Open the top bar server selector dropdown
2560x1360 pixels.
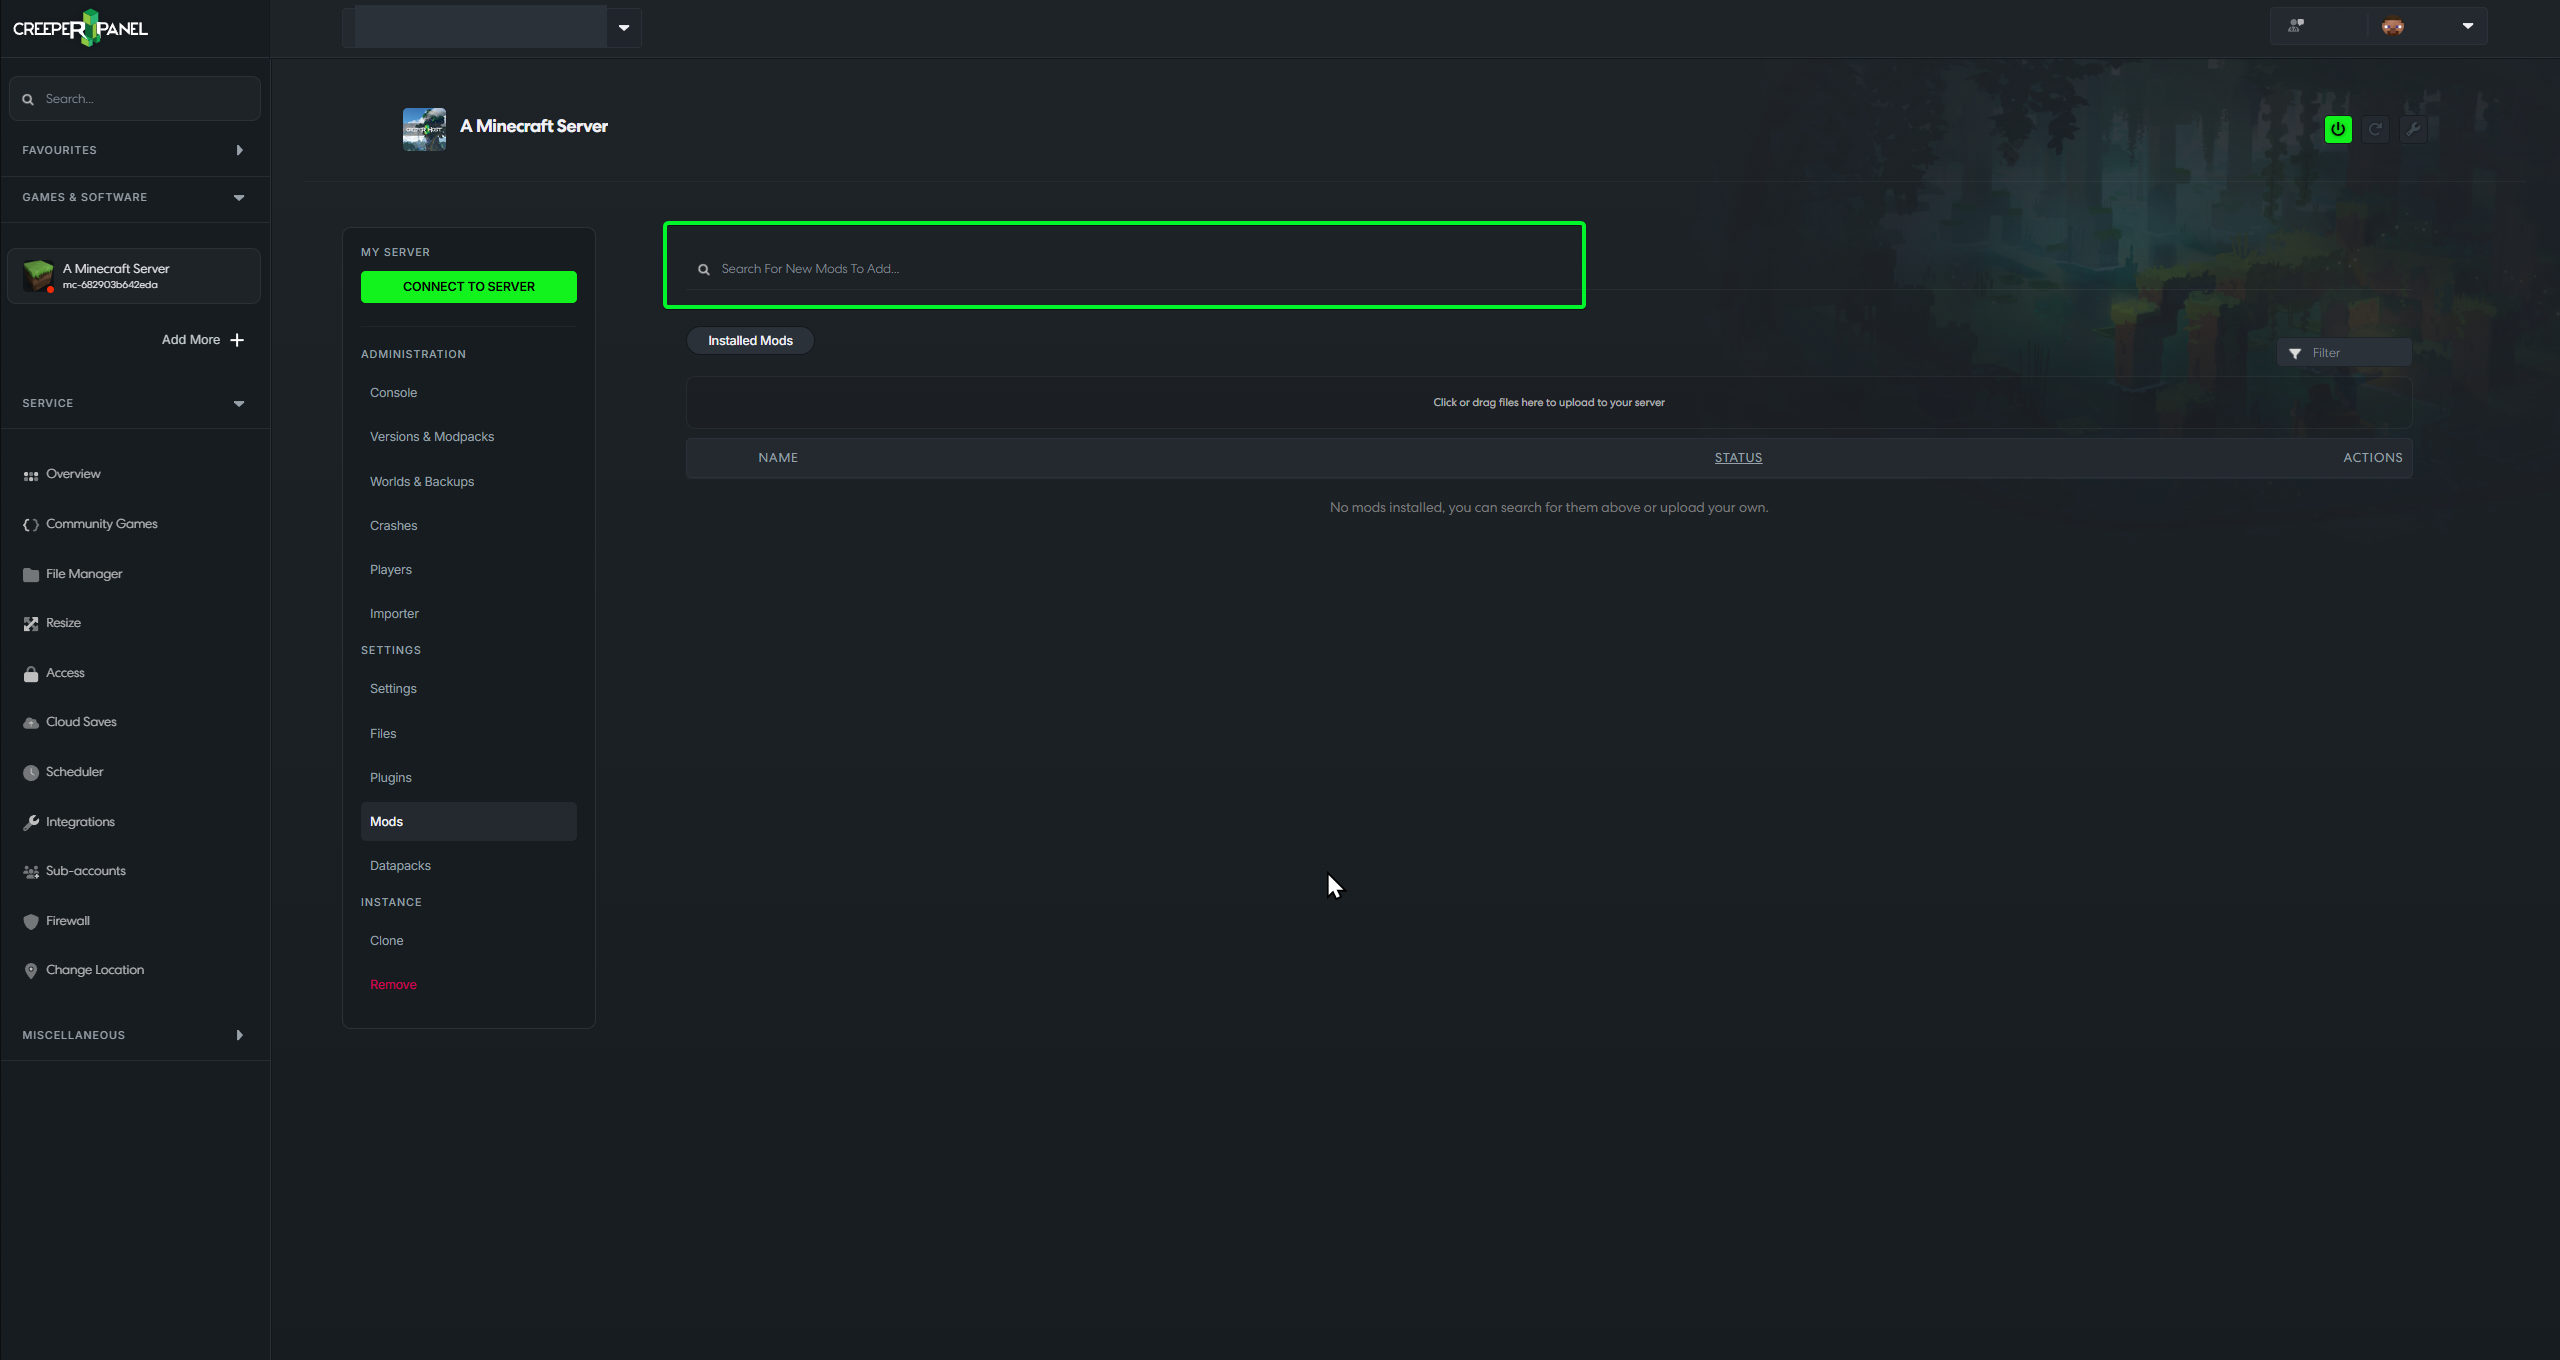point(624,27)
